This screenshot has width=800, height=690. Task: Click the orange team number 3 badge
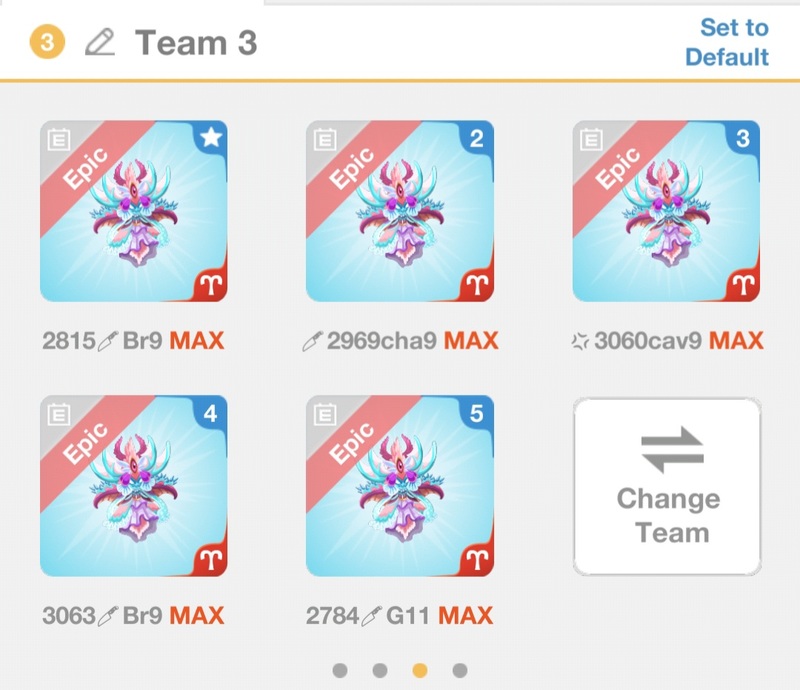[47, 42]
